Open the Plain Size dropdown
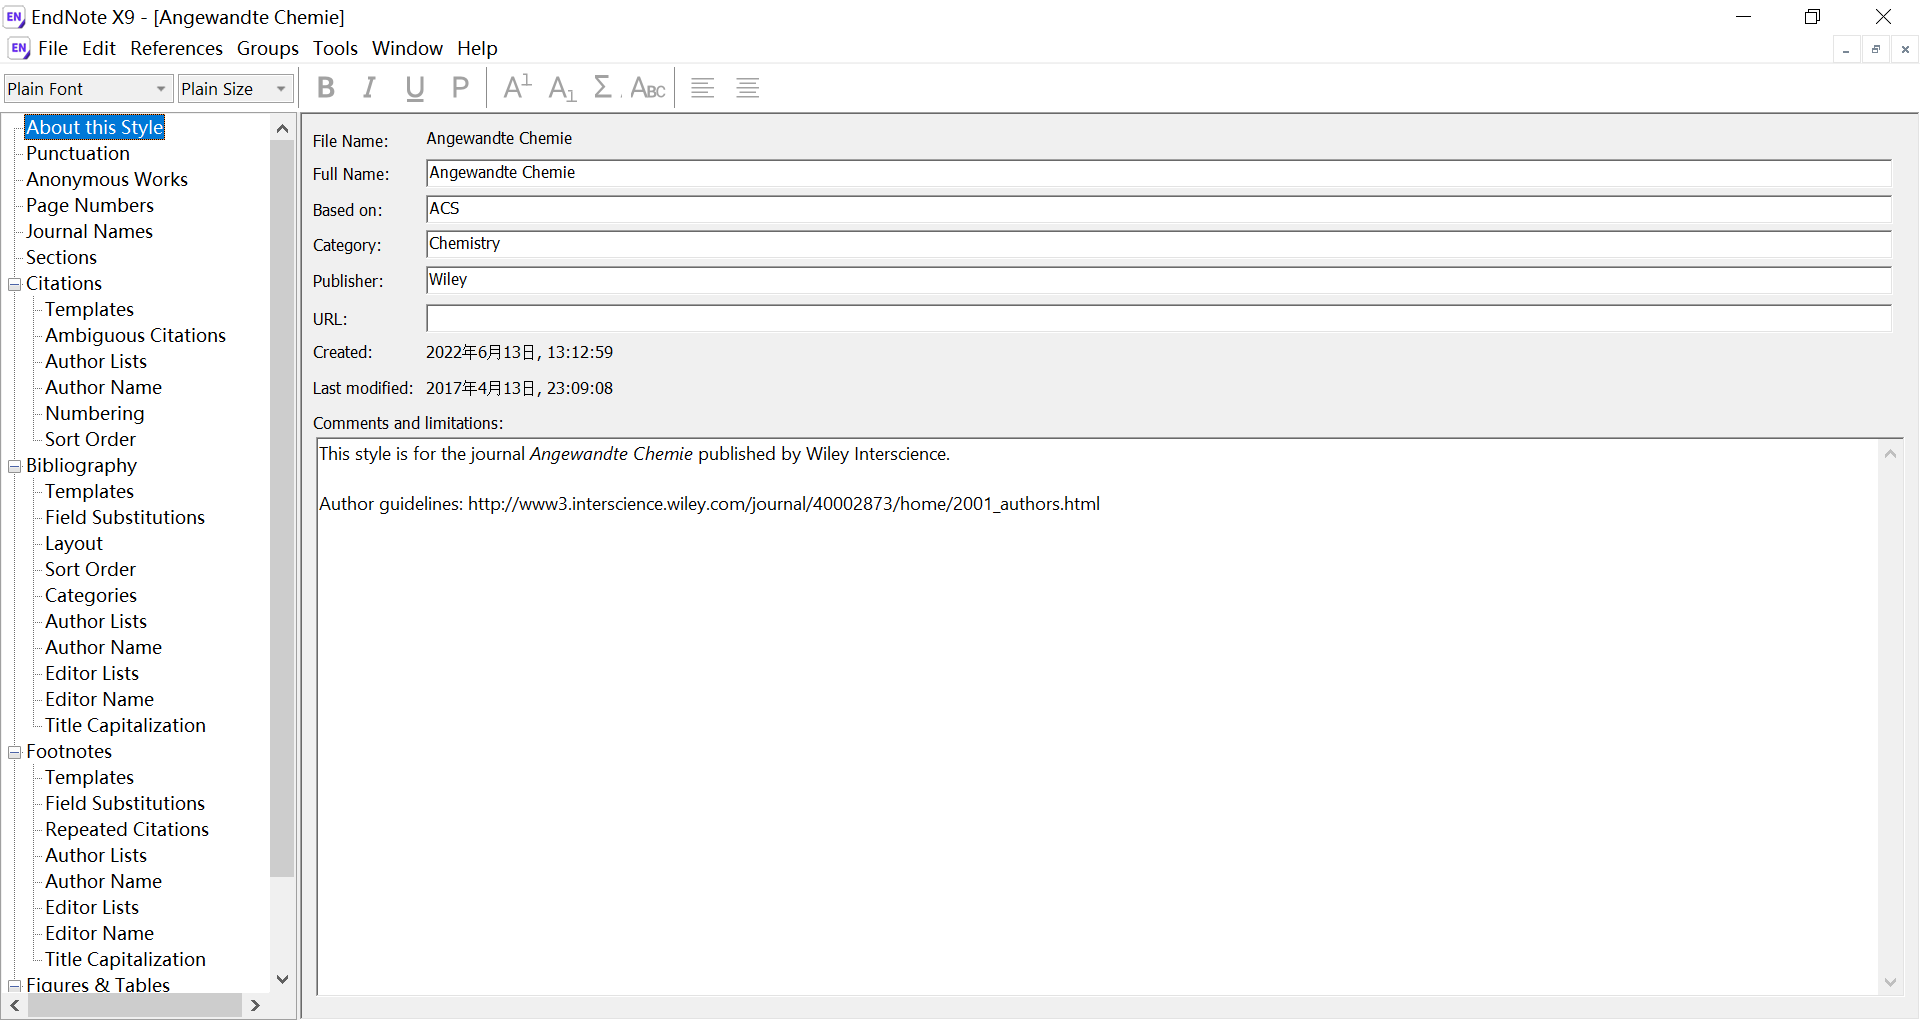 pyautogui.click(x=281, y=89)
